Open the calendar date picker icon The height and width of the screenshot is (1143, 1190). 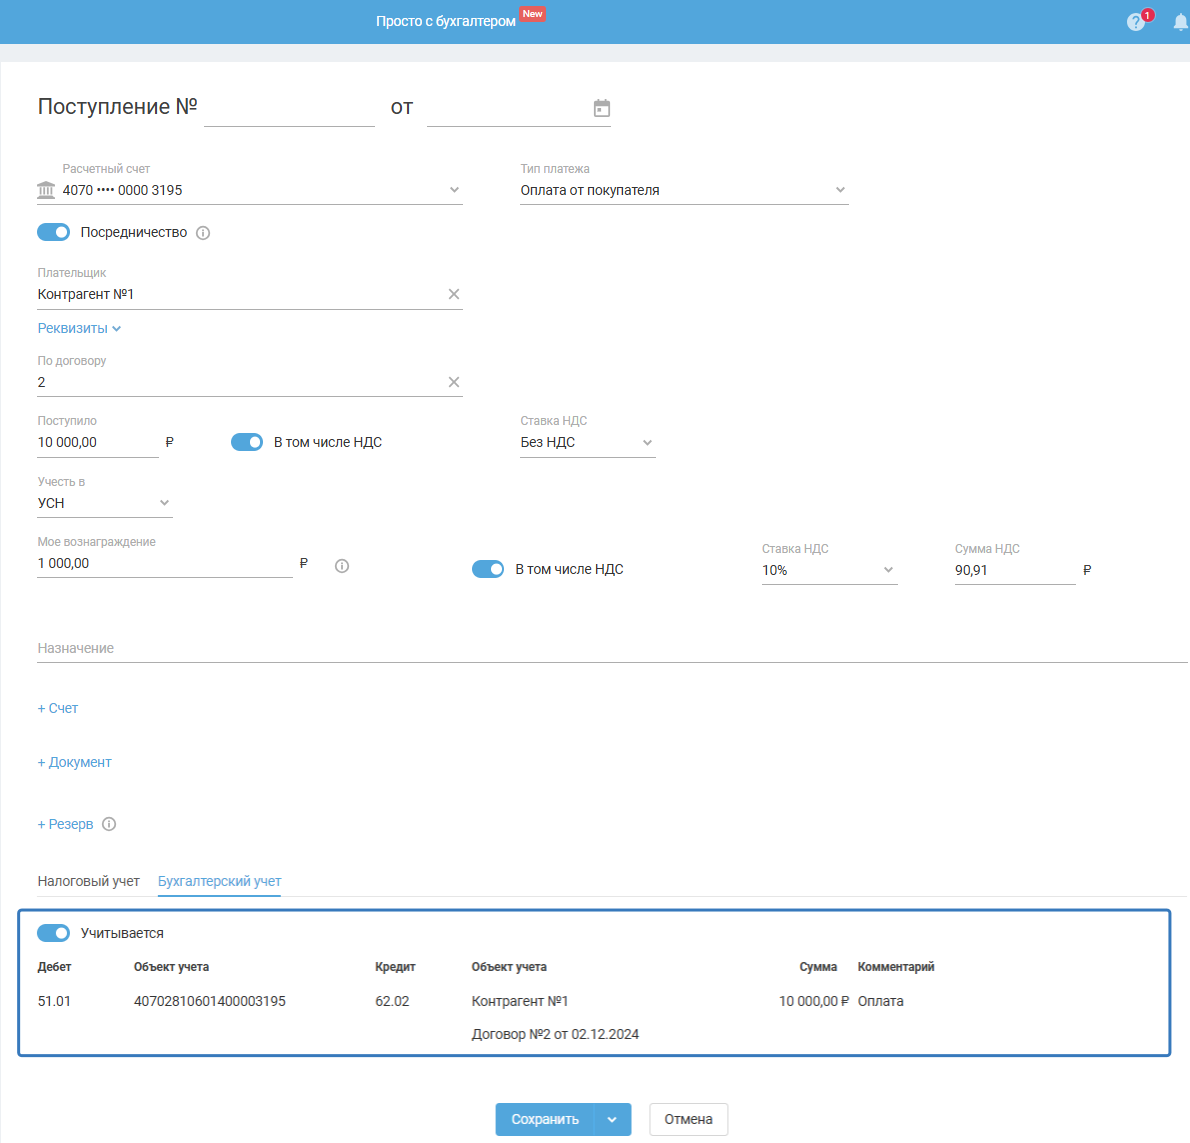coord(601,108)
